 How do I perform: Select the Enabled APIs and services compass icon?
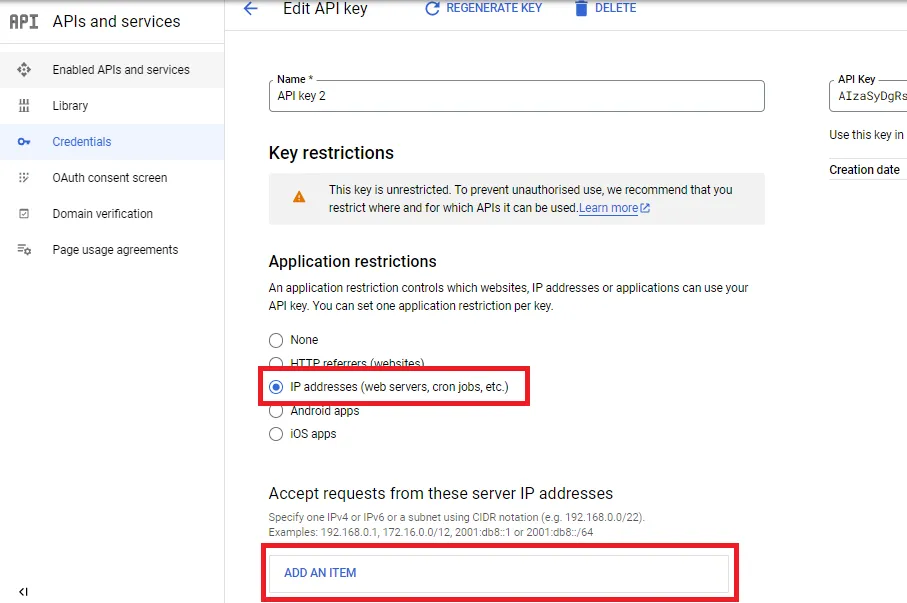coord(22,69)
